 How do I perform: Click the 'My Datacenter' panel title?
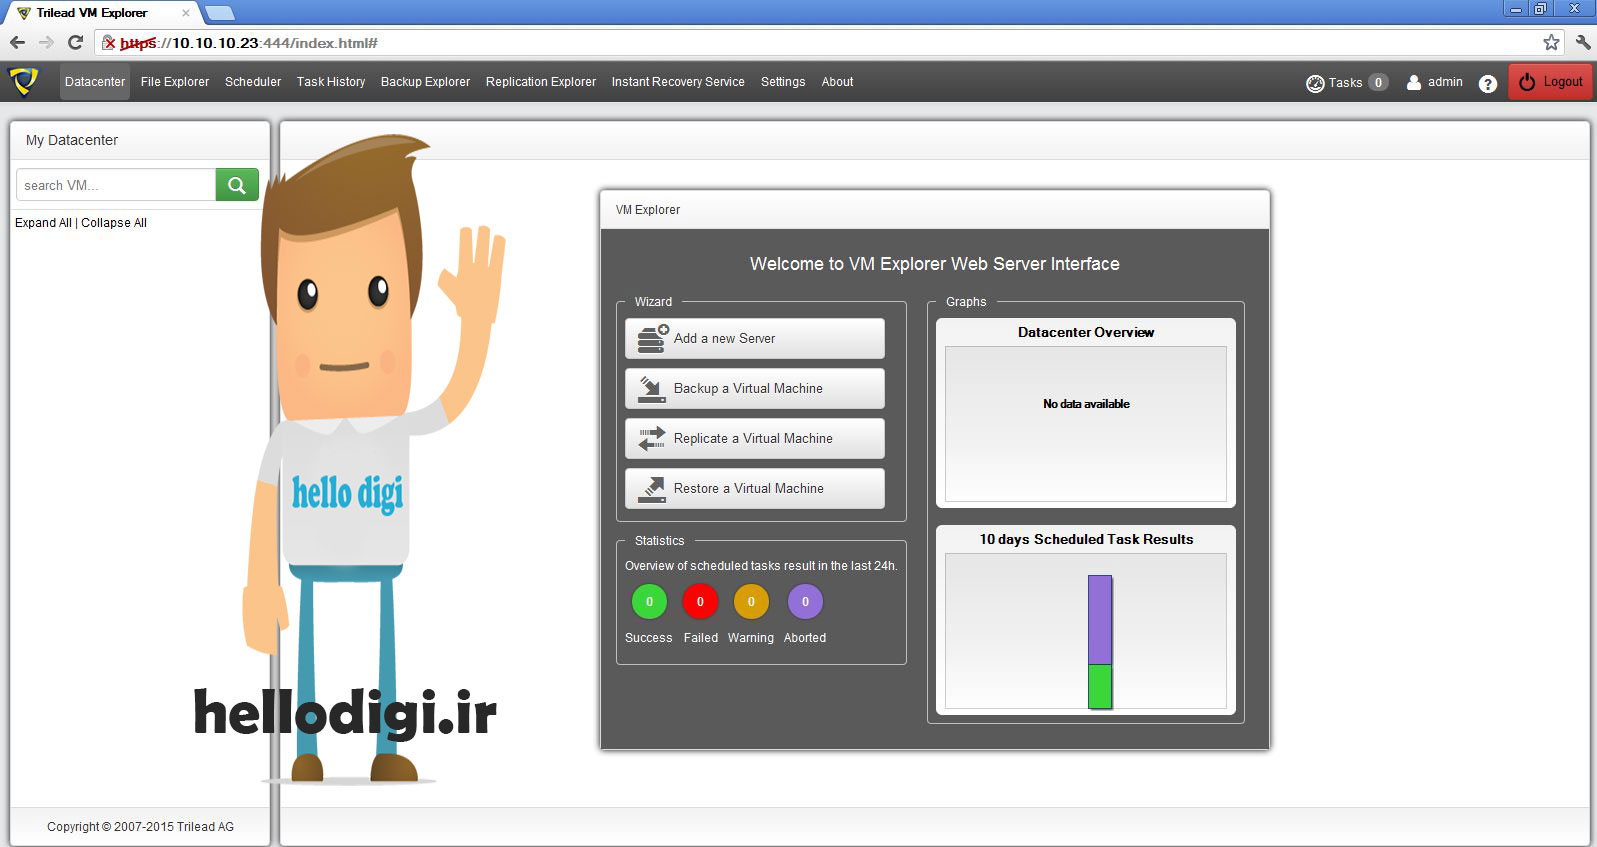pos(72,140)
